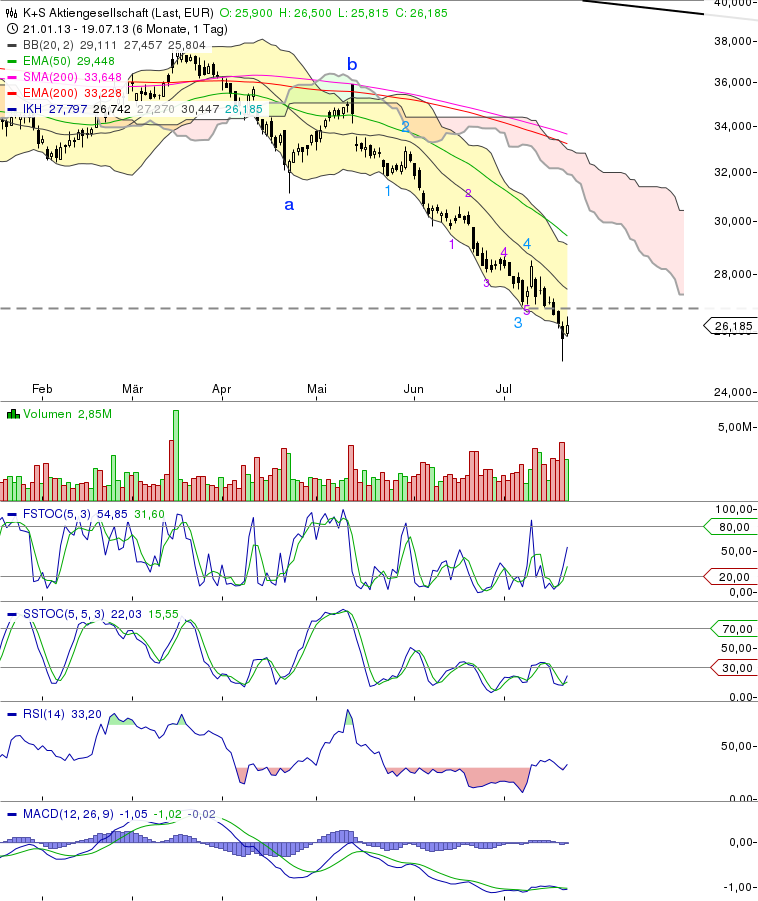Click the clock icon next to date range
This screenshot has height=901, width=758.
(11, 29)
